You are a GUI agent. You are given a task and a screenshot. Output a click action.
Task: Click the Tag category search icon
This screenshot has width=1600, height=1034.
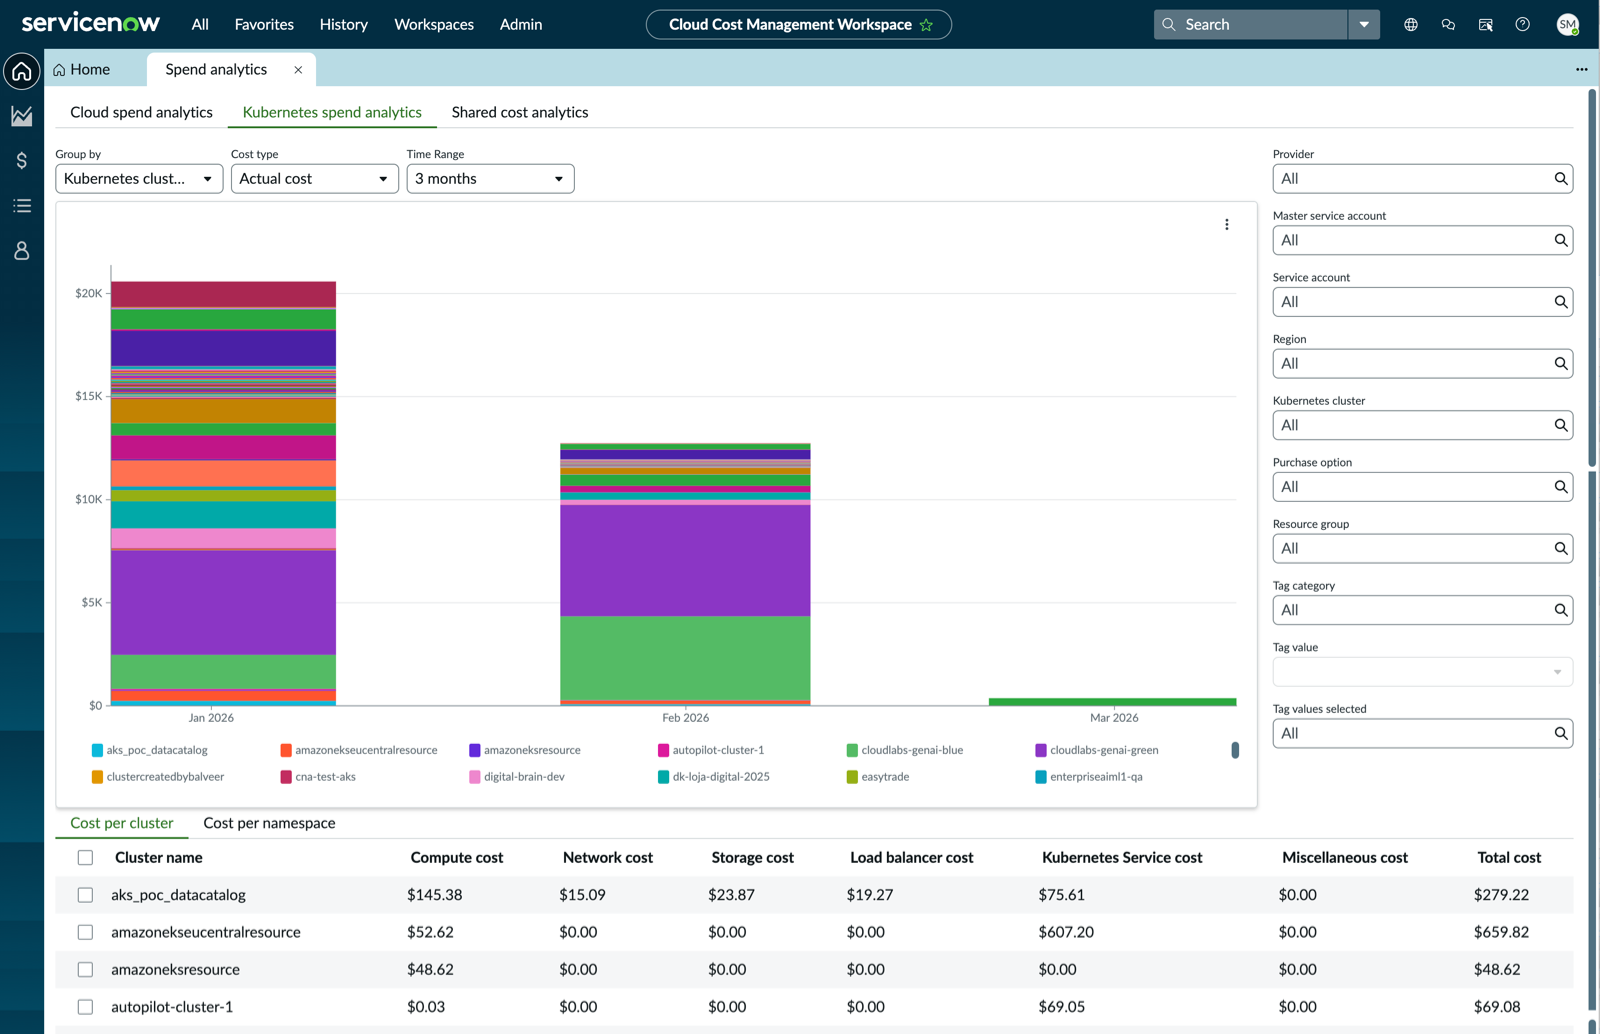[x=1560, y=610]
